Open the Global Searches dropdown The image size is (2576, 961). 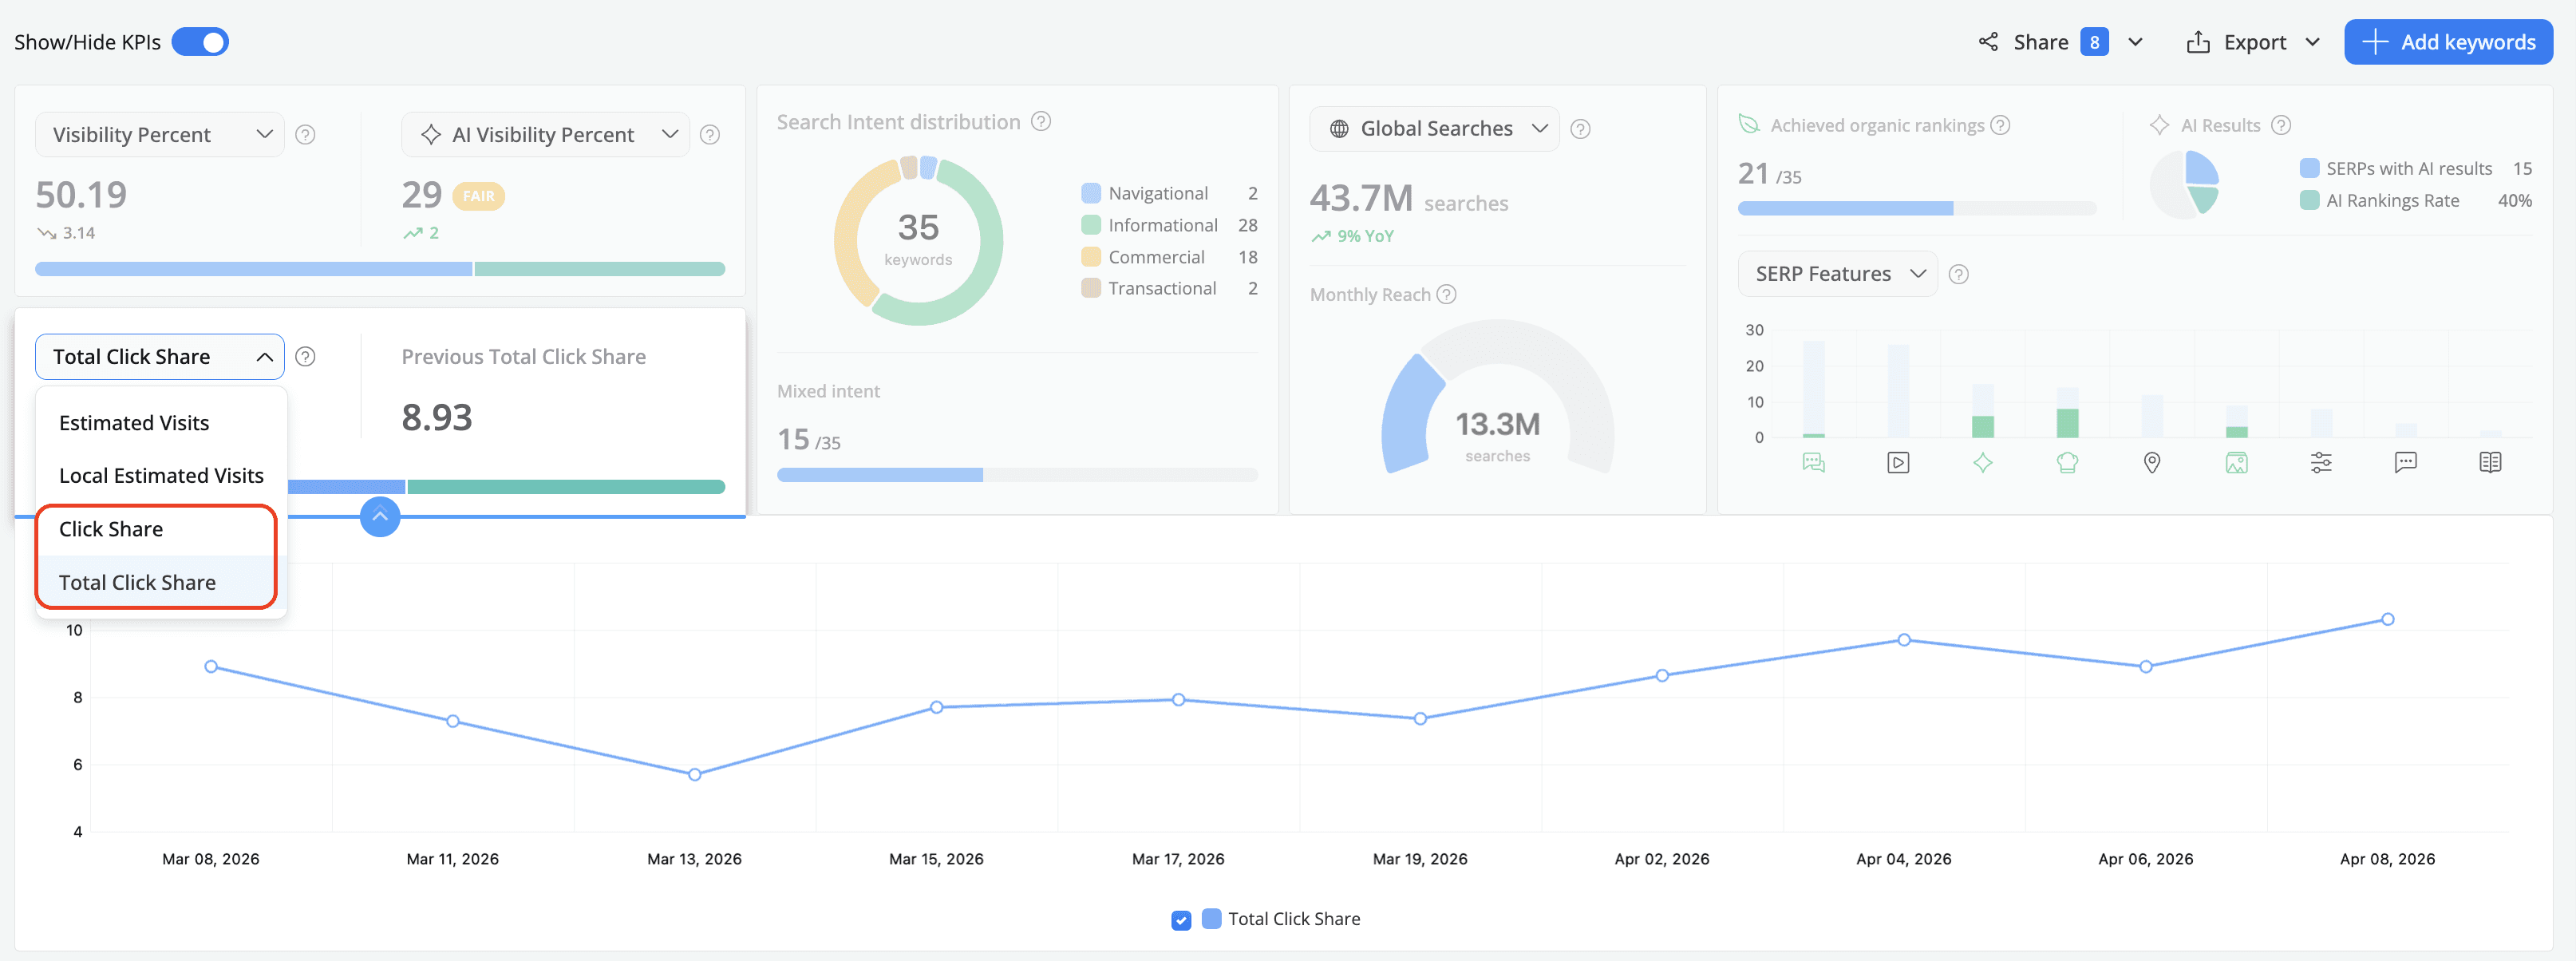pos(1433,128)
